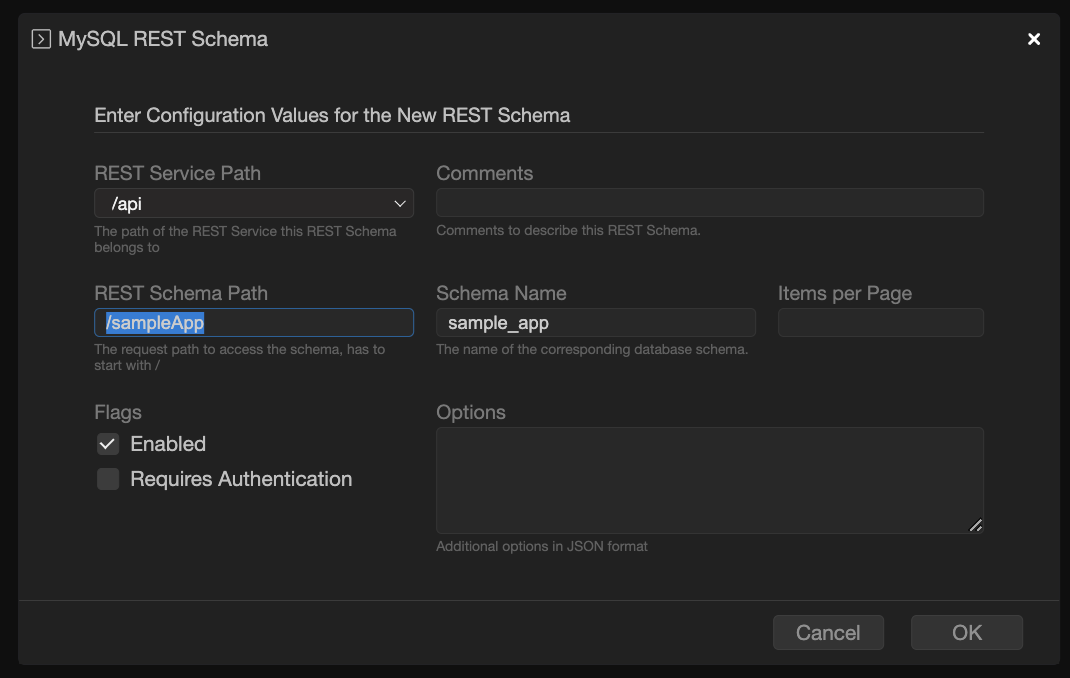Click the chevron arrow next to /api
Viewport: 1070px width, 678px height.
pyautogui.click(x=400, y=204)
